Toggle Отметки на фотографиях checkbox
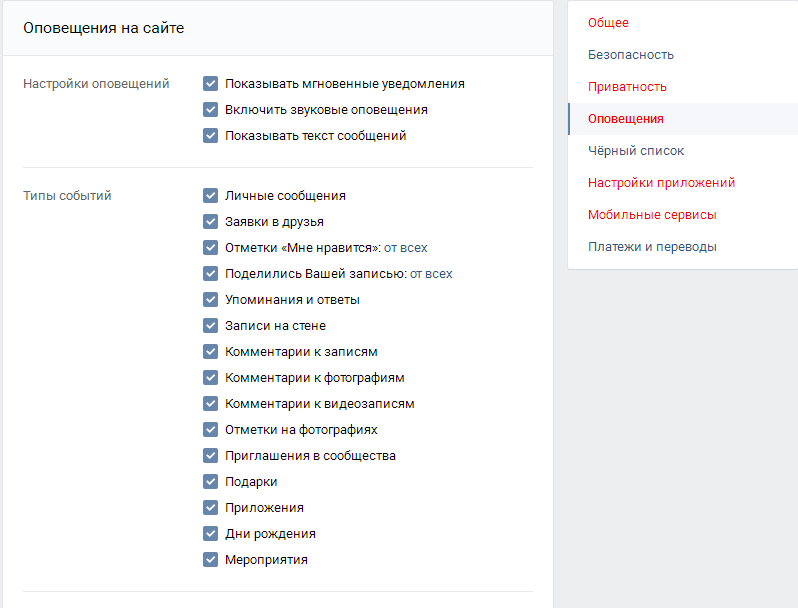 coord(210,429)
